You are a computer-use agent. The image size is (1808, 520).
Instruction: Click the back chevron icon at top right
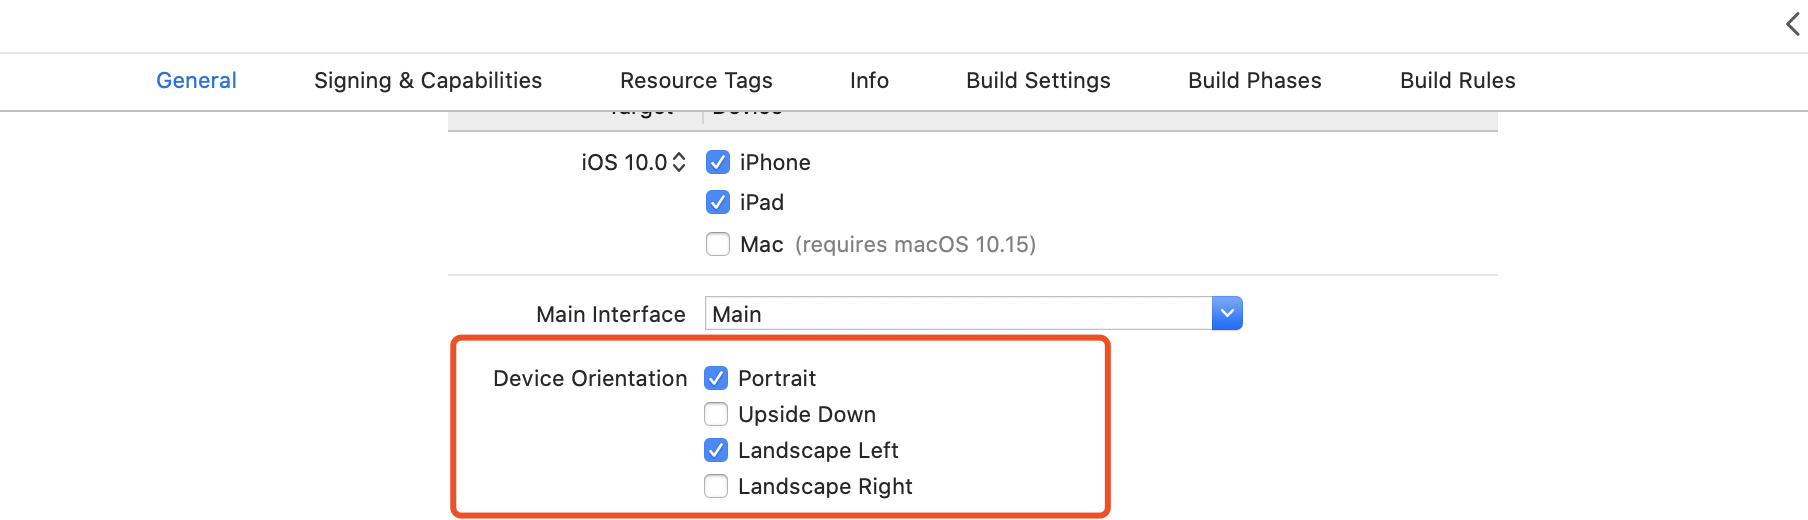pyautogui.click(x=1793, y=24)
